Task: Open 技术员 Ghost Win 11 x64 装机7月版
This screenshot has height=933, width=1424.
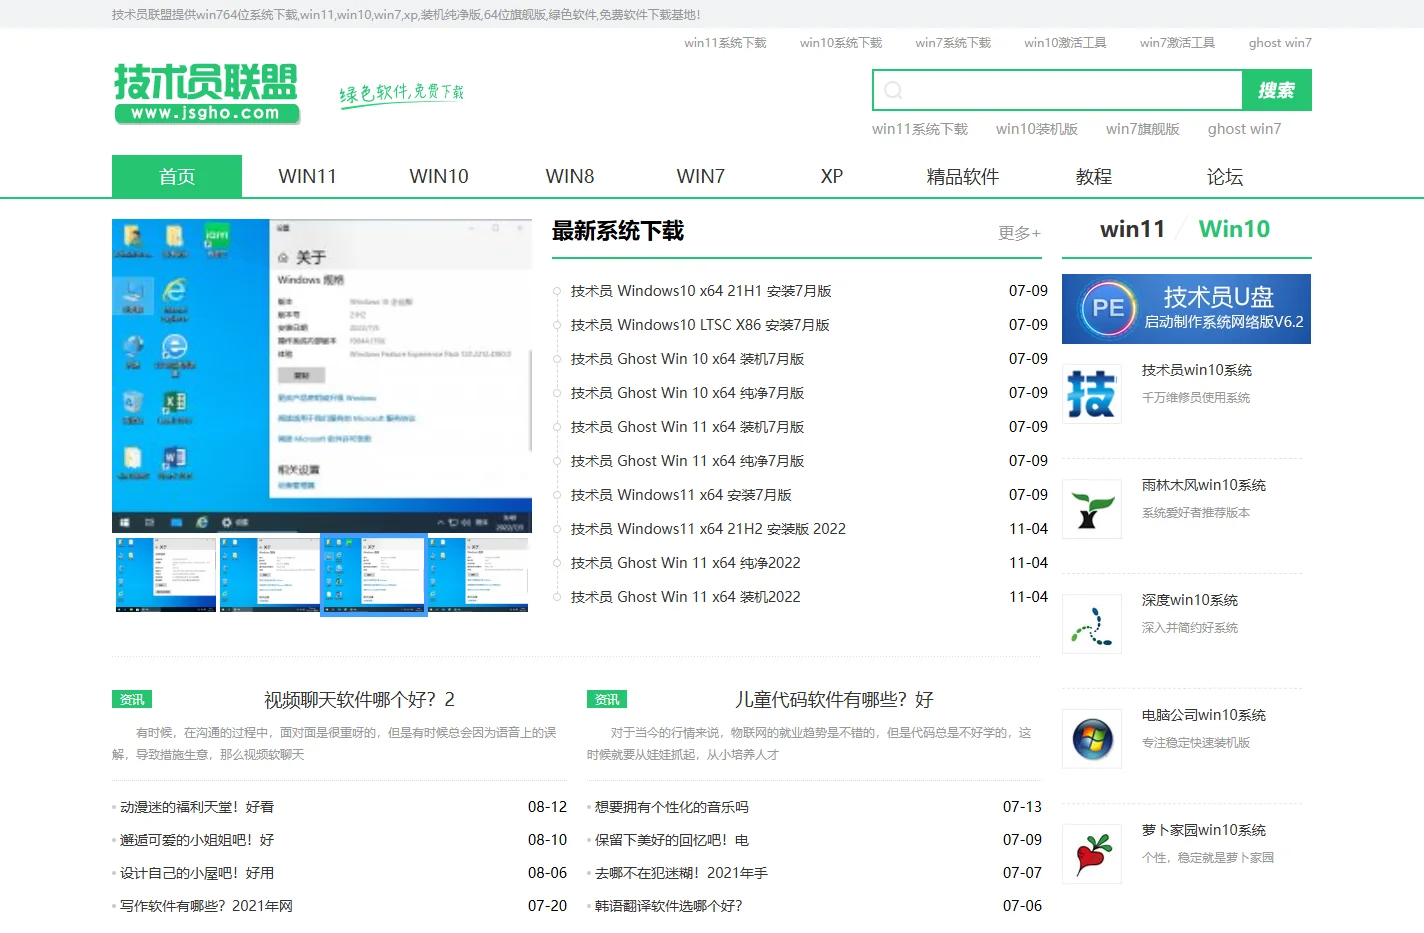Action: 687,427
